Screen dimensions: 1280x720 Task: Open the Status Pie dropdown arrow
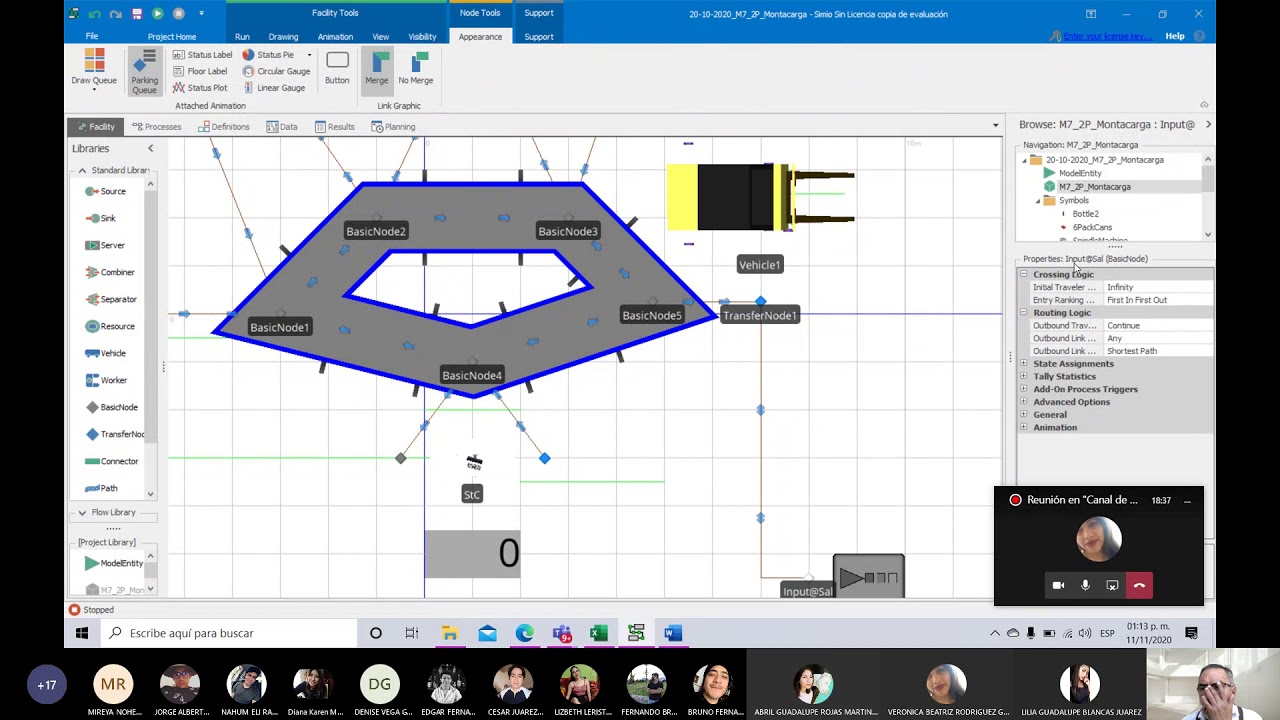click(x=309, y=55)
